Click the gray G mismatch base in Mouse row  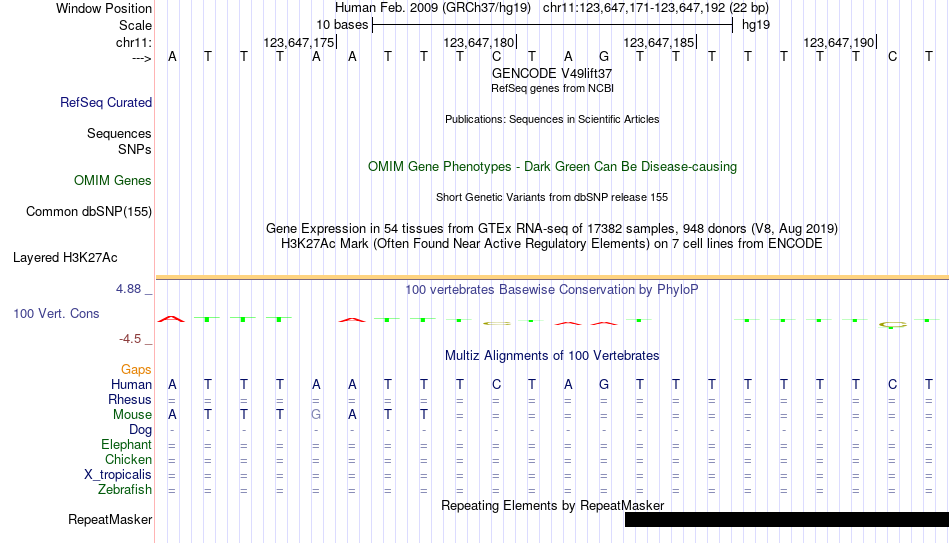click(x=316, y=415)
